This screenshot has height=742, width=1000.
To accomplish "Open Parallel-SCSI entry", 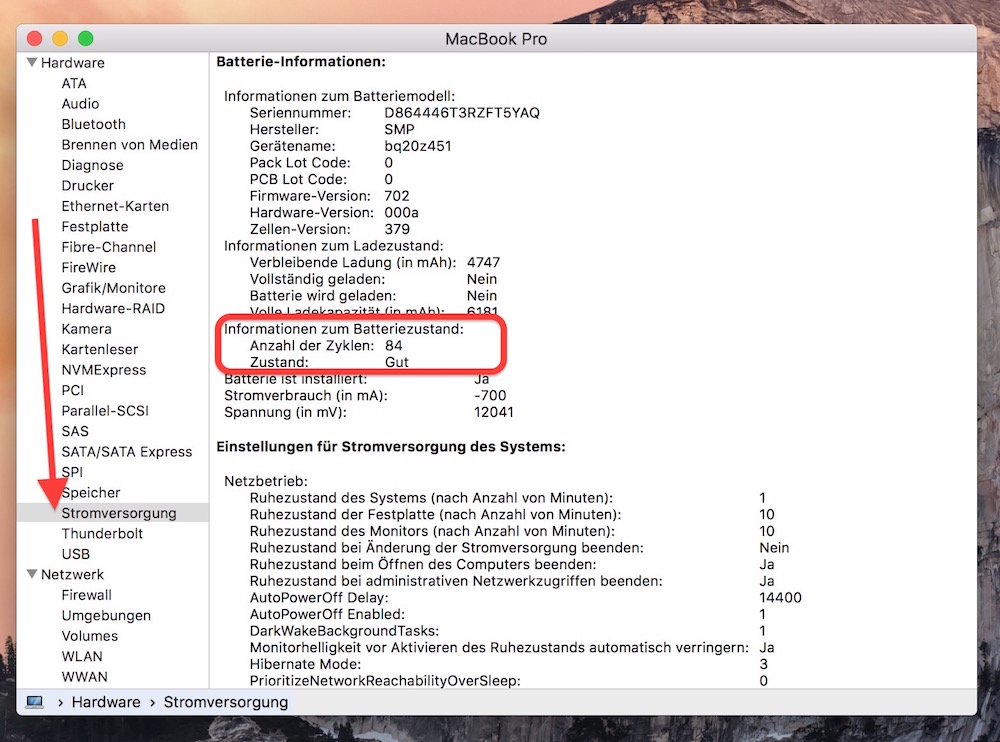I will [105, 411].
